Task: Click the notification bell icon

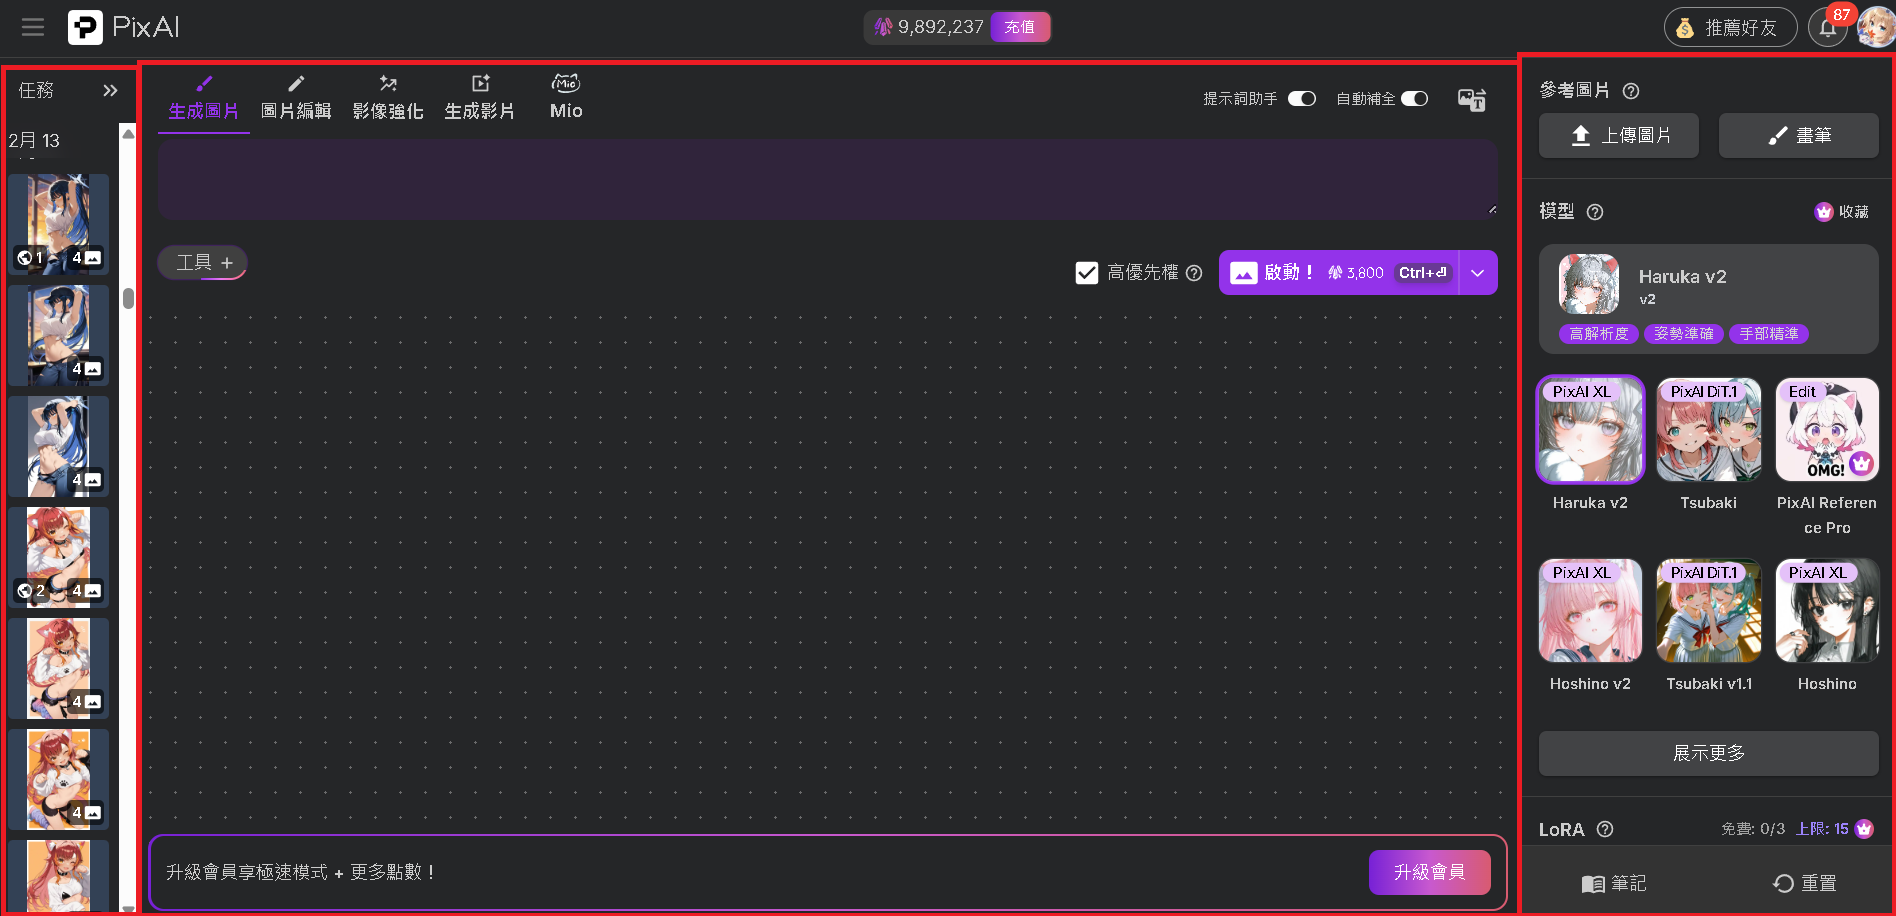Action: pyautogui.click(x=1827, y=28)
